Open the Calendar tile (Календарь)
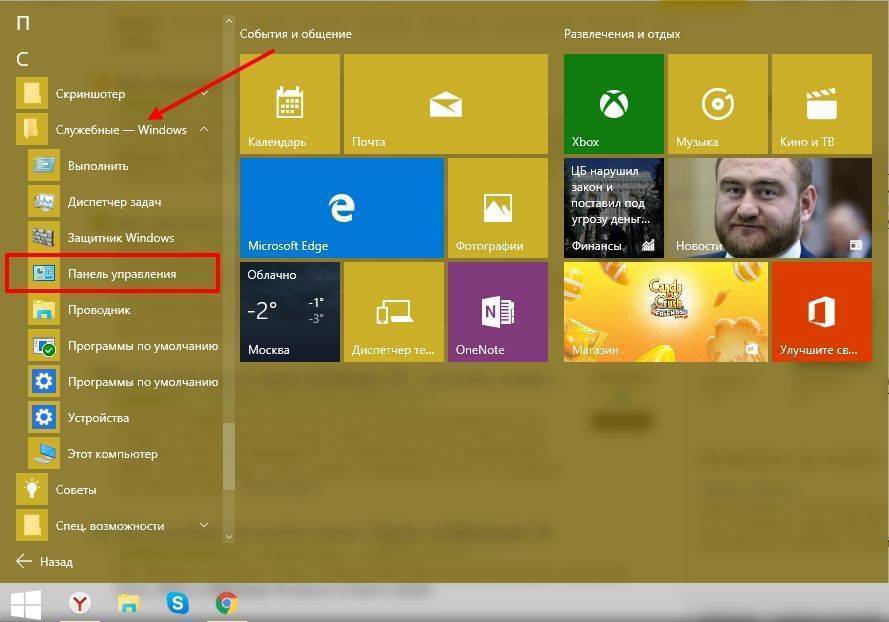The height and width of the screenshot is (622, 889). [x=289, y=104]
